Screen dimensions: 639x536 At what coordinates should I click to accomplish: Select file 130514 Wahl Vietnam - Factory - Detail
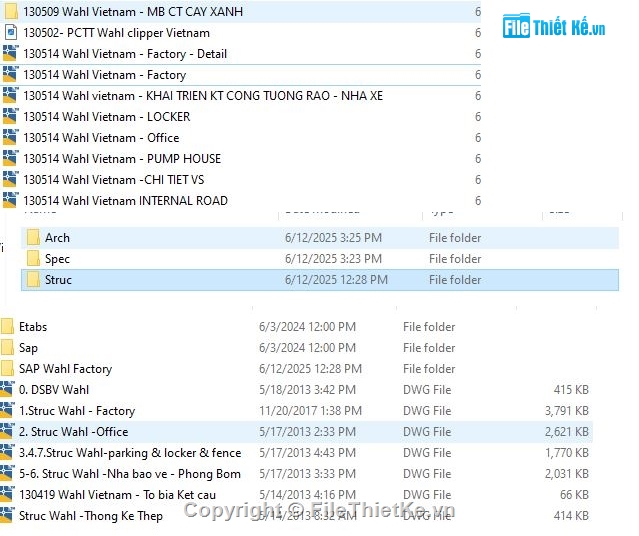tap(124, 54)
